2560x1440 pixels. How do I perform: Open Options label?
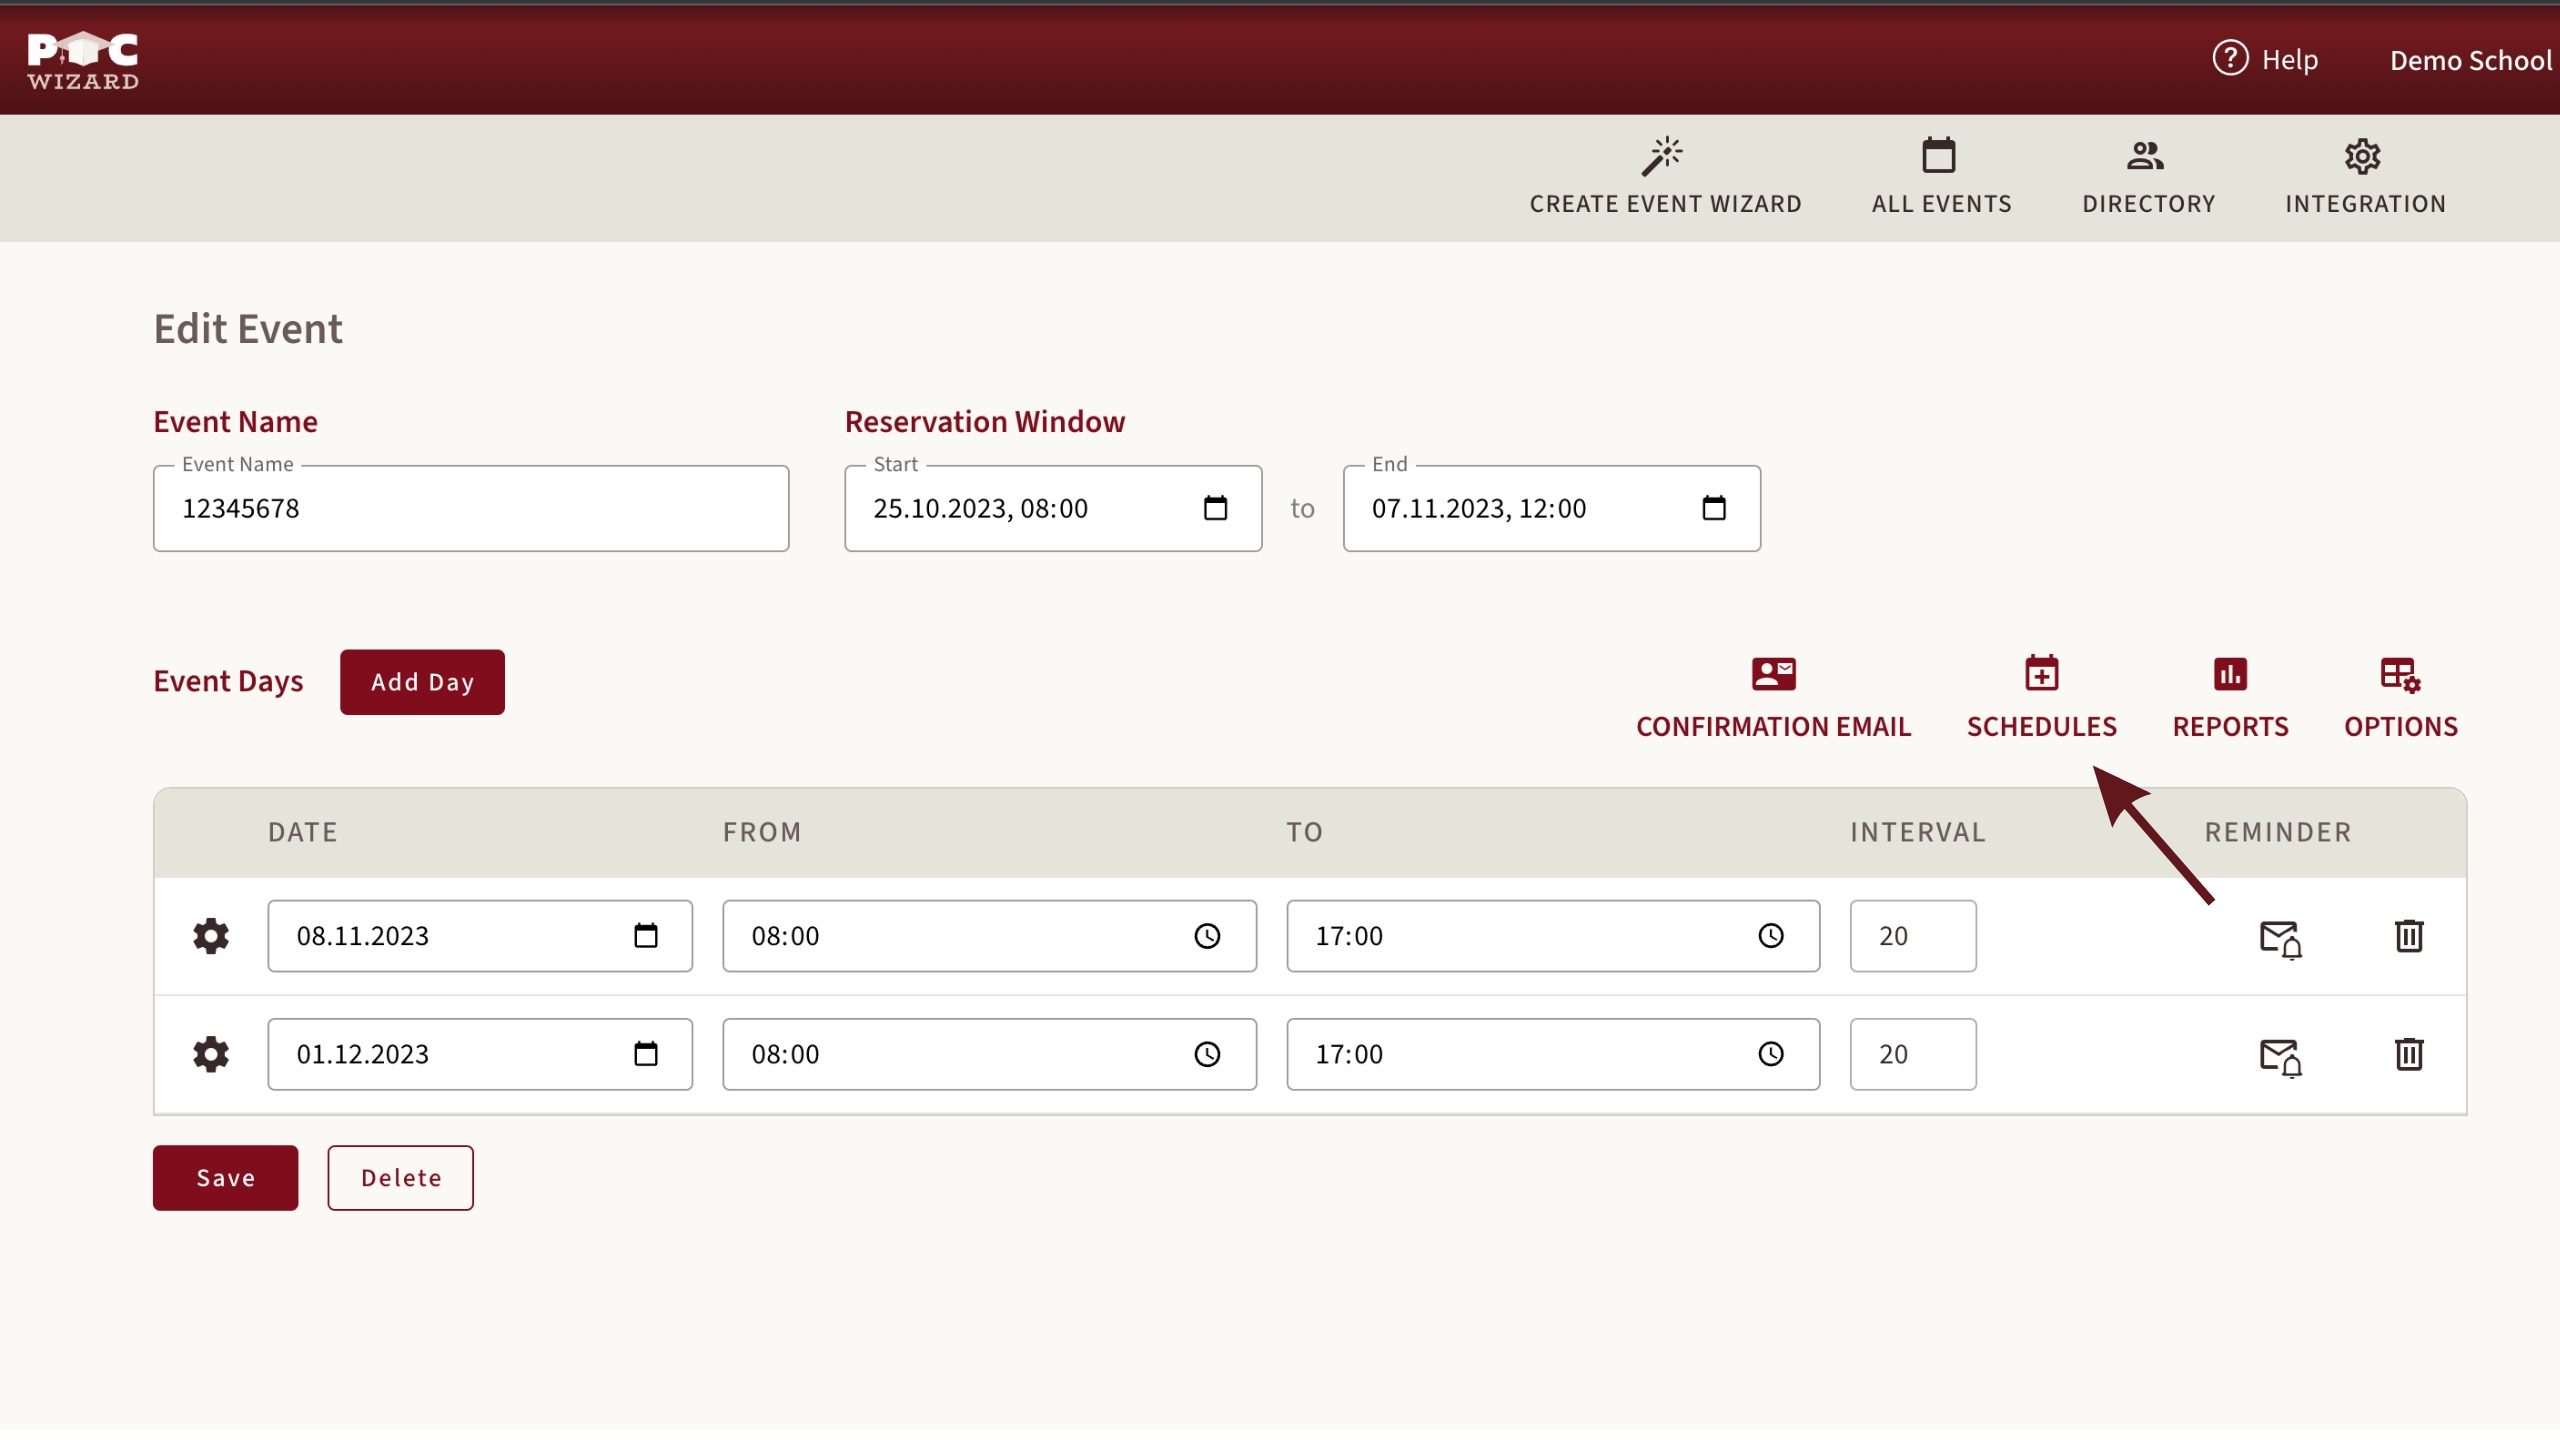coord(2401,727)
